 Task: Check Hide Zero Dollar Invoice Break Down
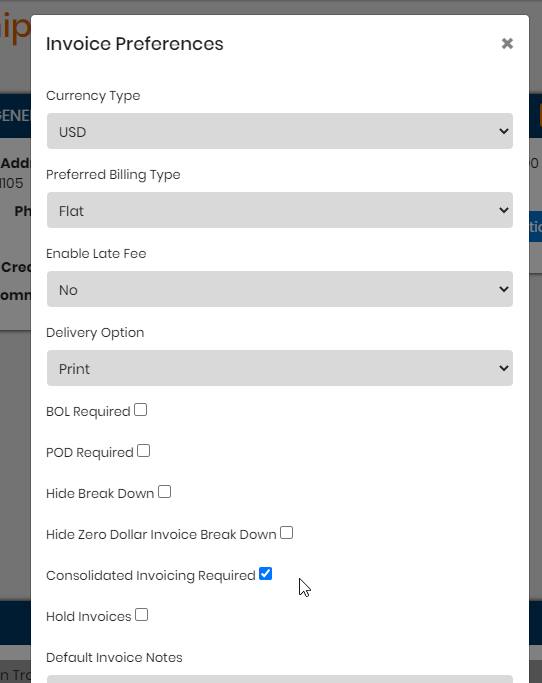[x=287, y=533]
